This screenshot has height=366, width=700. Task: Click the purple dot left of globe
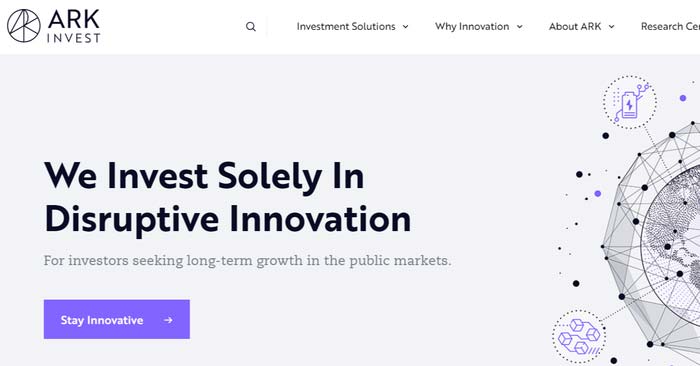[598, 193]
